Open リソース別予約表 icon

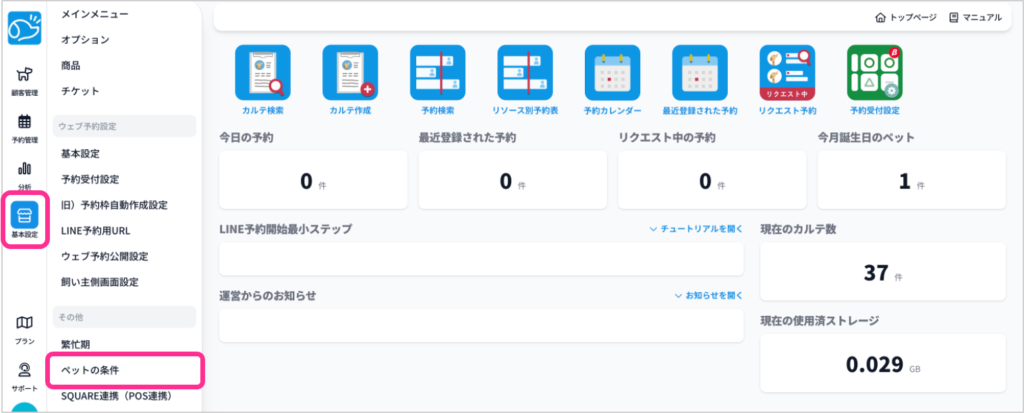(525, 72)
